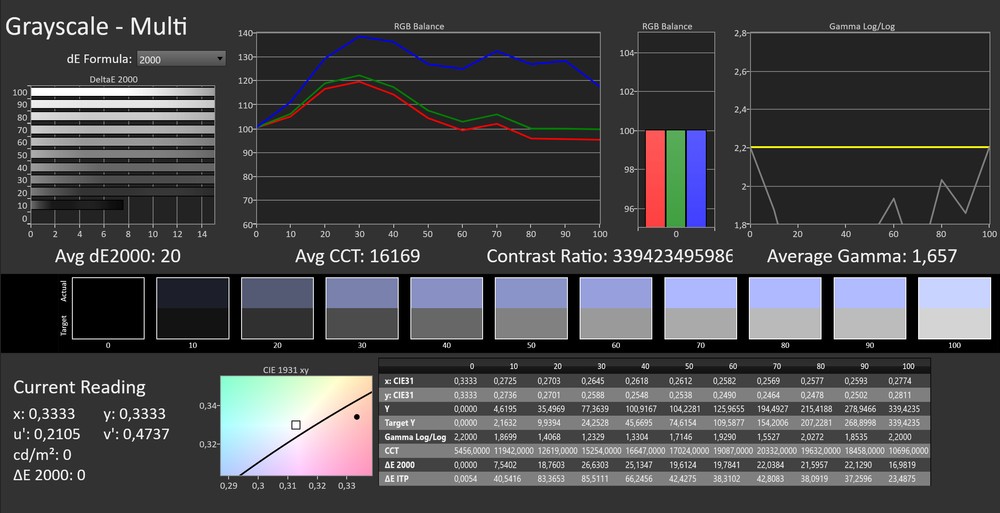Select the CCT row label in the data table
1000x513 pixels.
[x=392, y=451]
